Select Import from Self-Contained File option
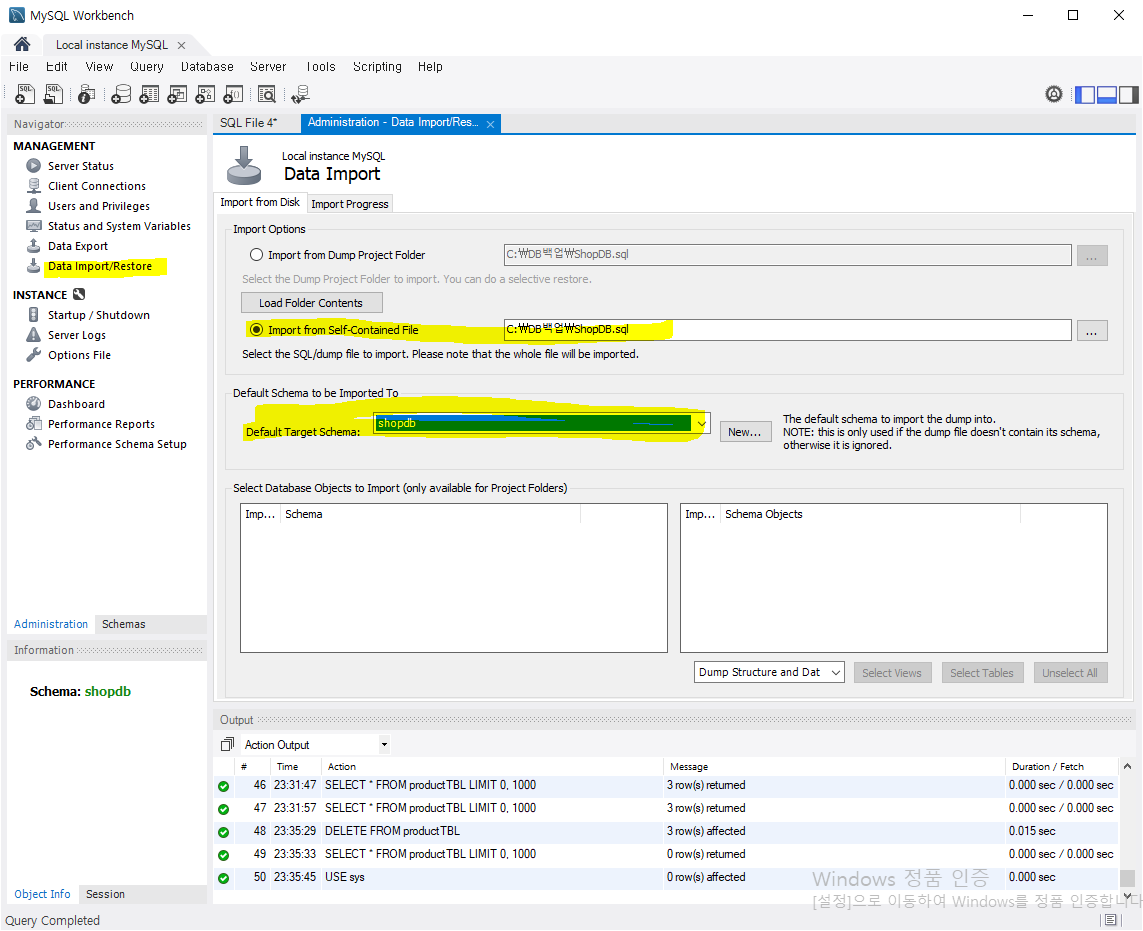This screenshot has height=931, width=1143. coord(256,330)
